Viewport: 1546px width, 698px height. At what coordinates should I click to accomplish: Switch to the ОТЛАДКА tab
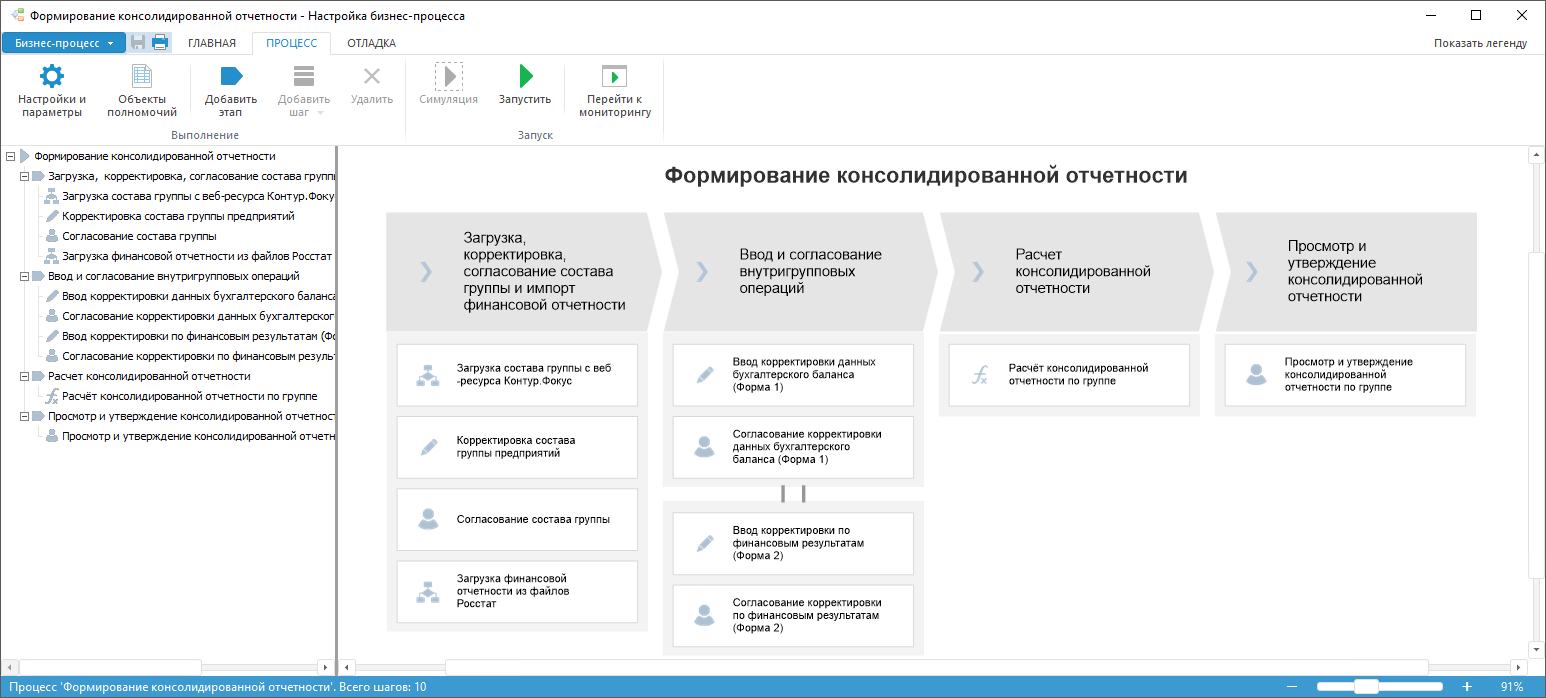(x=371, y=43)
